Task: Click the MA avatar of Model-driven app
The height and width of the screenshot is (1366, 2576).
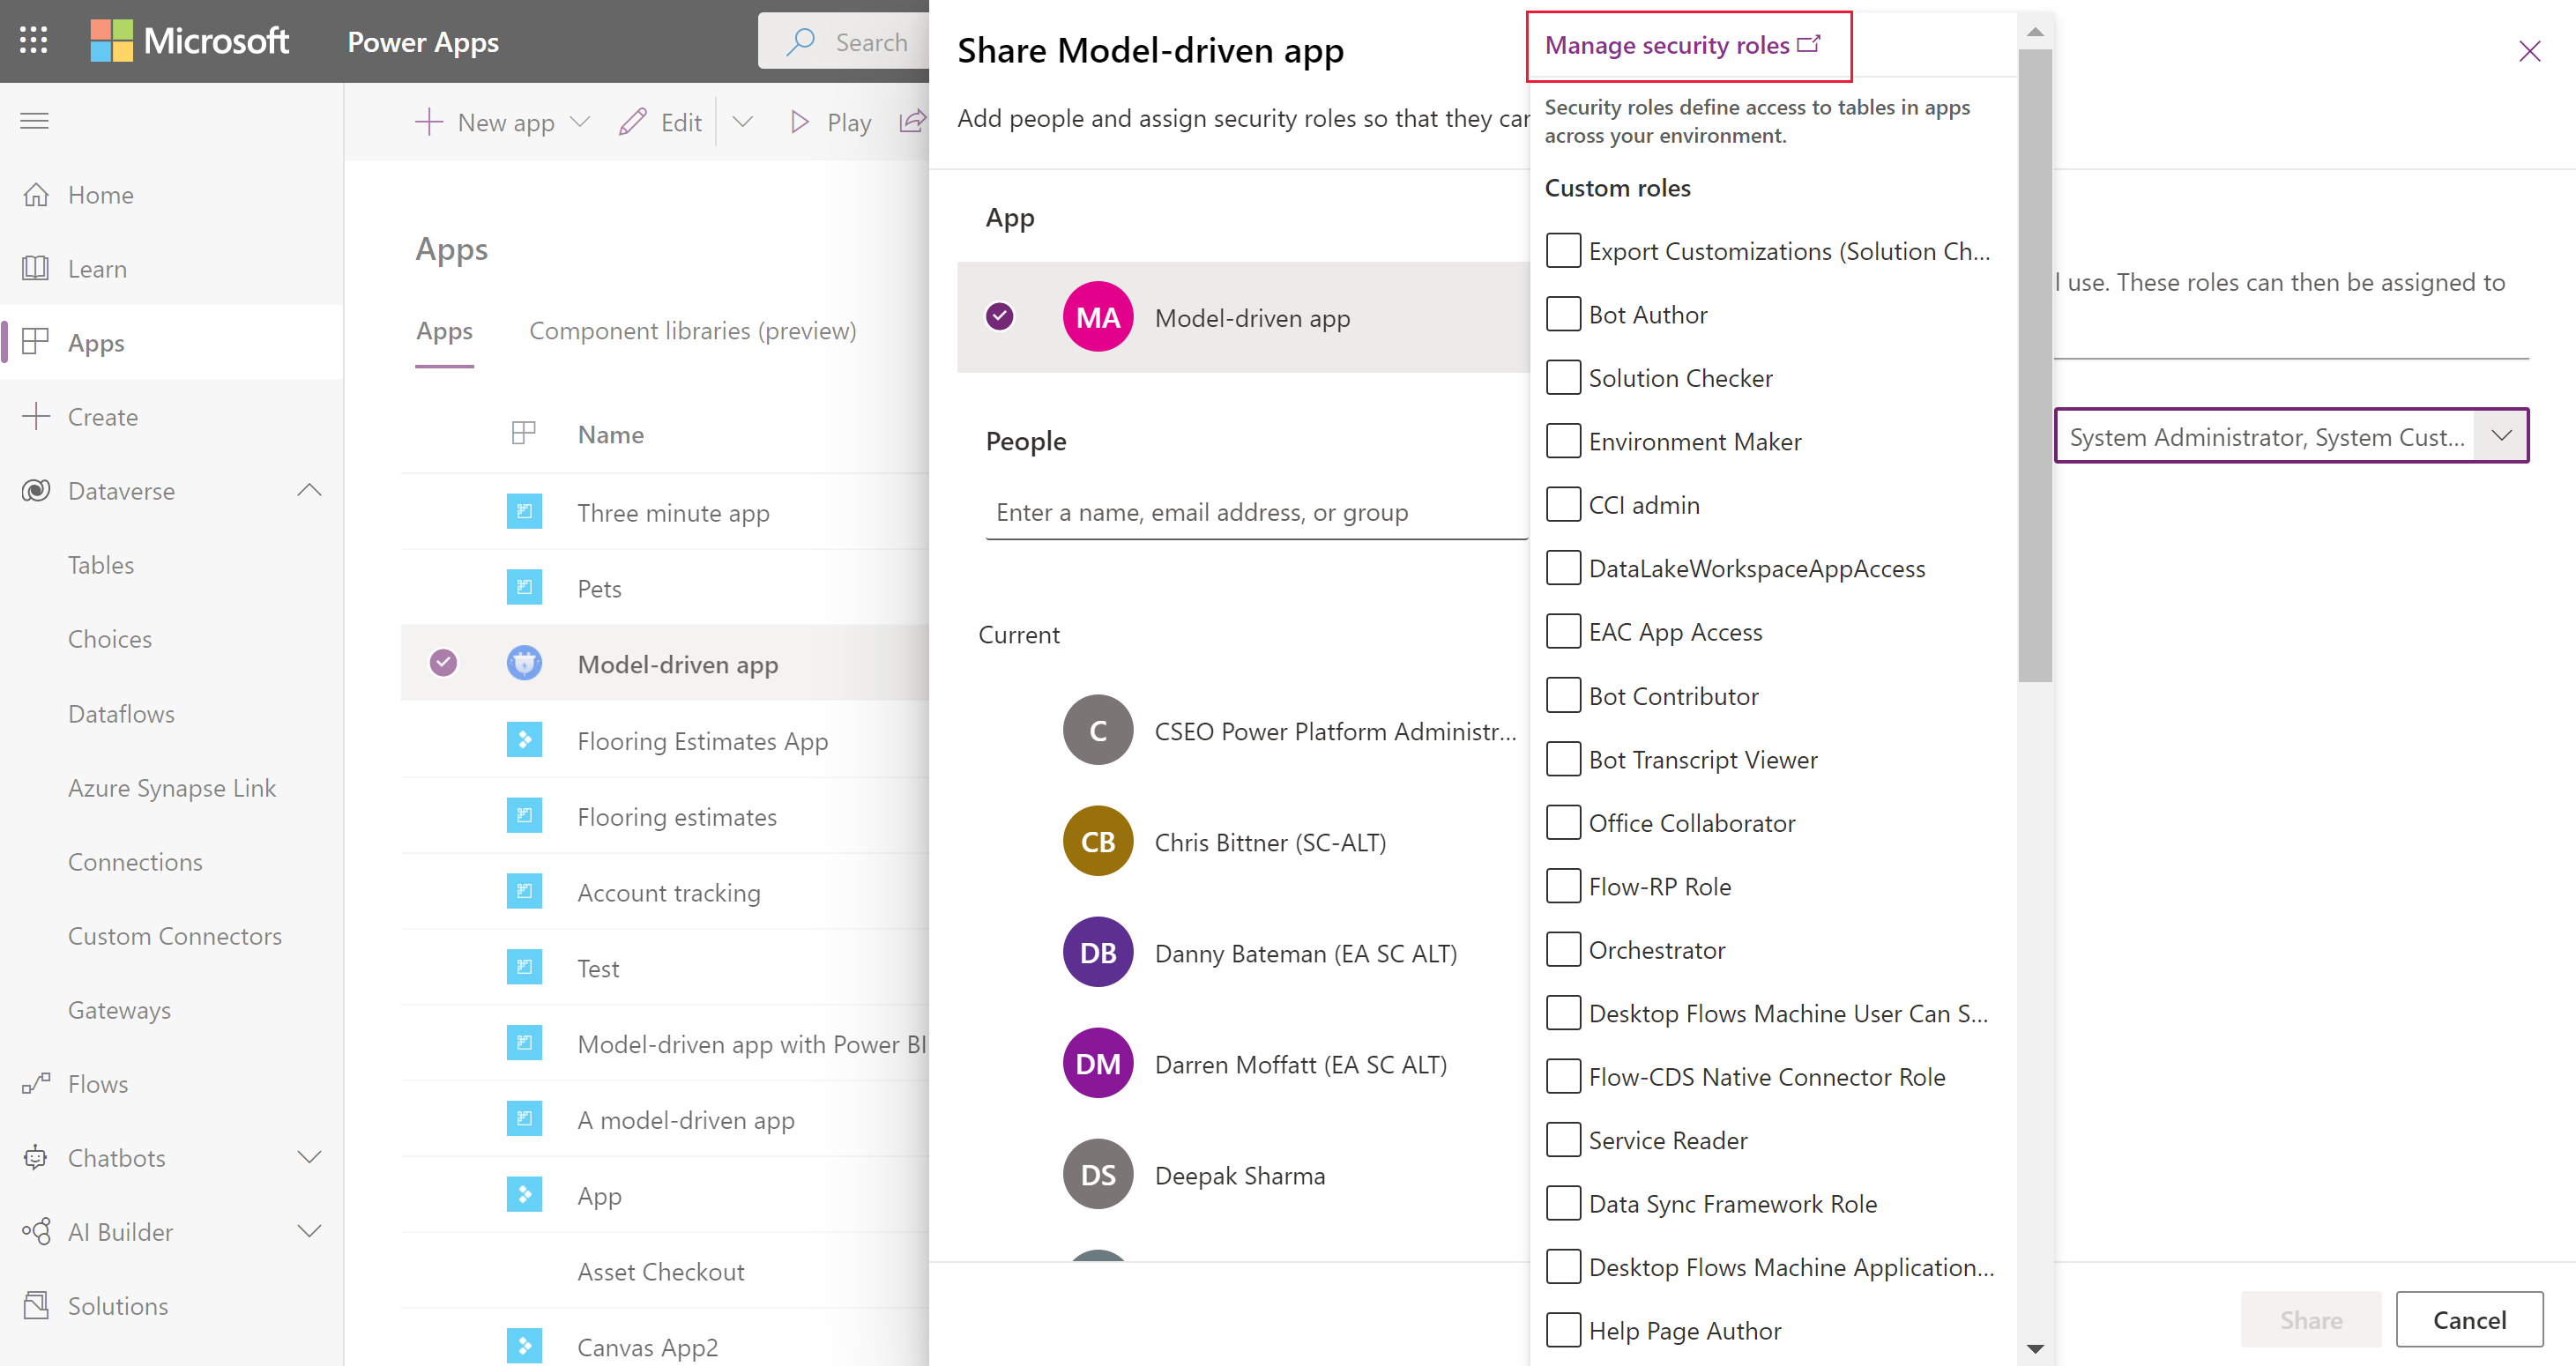Action: coord(1098,317)
